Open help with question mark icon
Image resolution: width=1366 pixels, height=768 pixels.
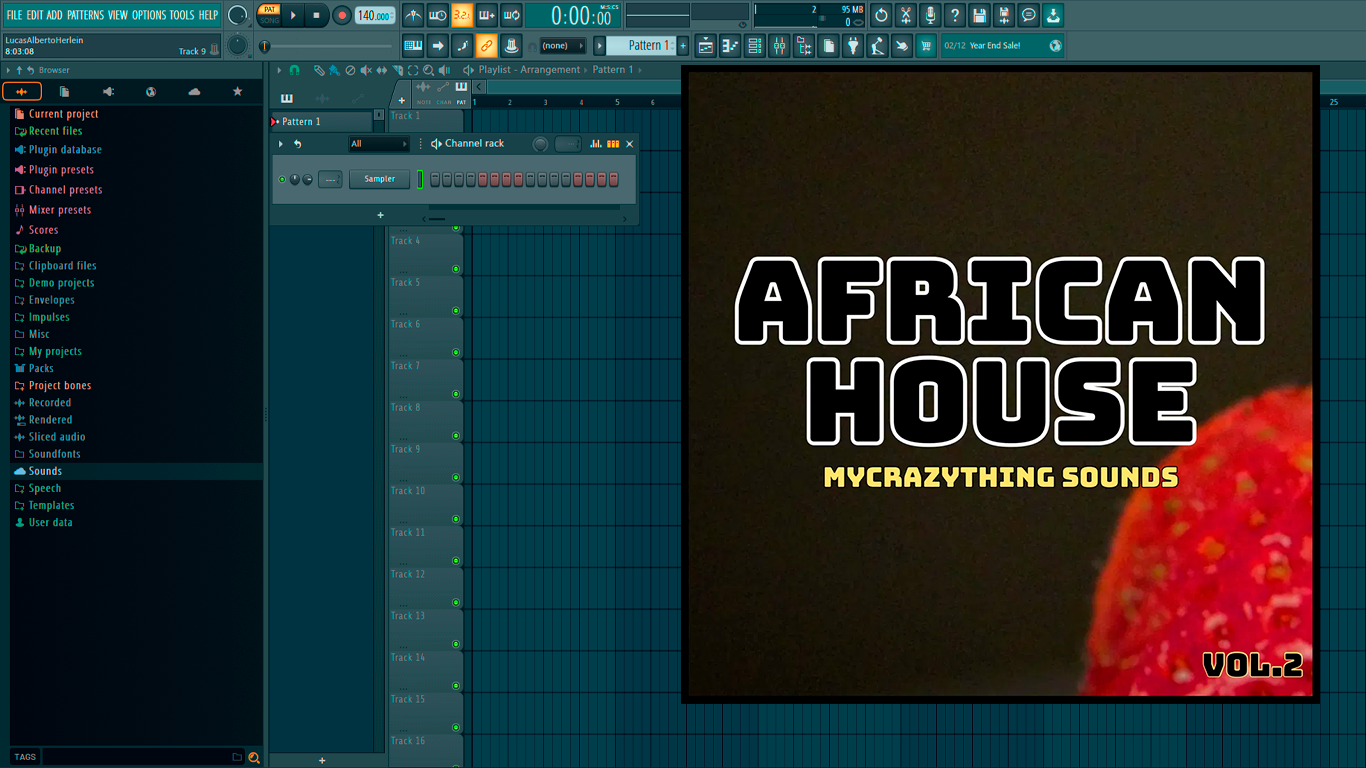point(955,15)
